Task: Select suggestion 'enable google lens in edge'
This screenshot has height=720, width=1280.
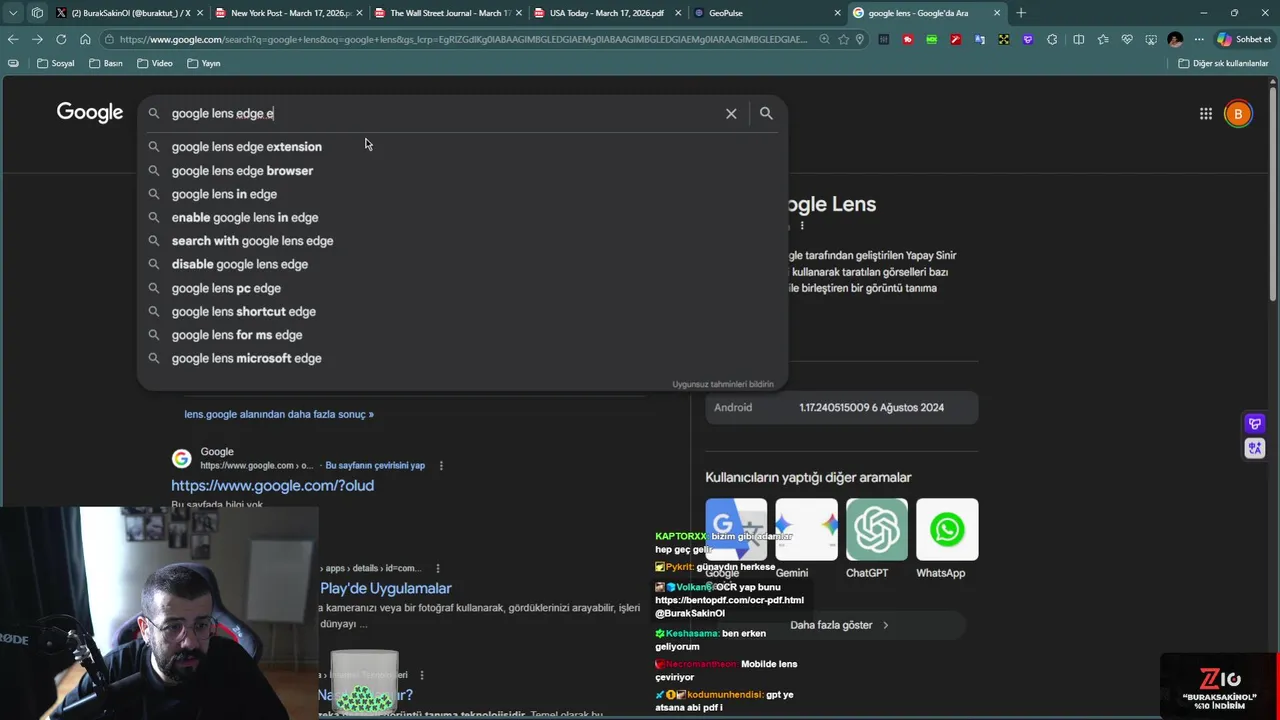Action: [x=462, y=218]
